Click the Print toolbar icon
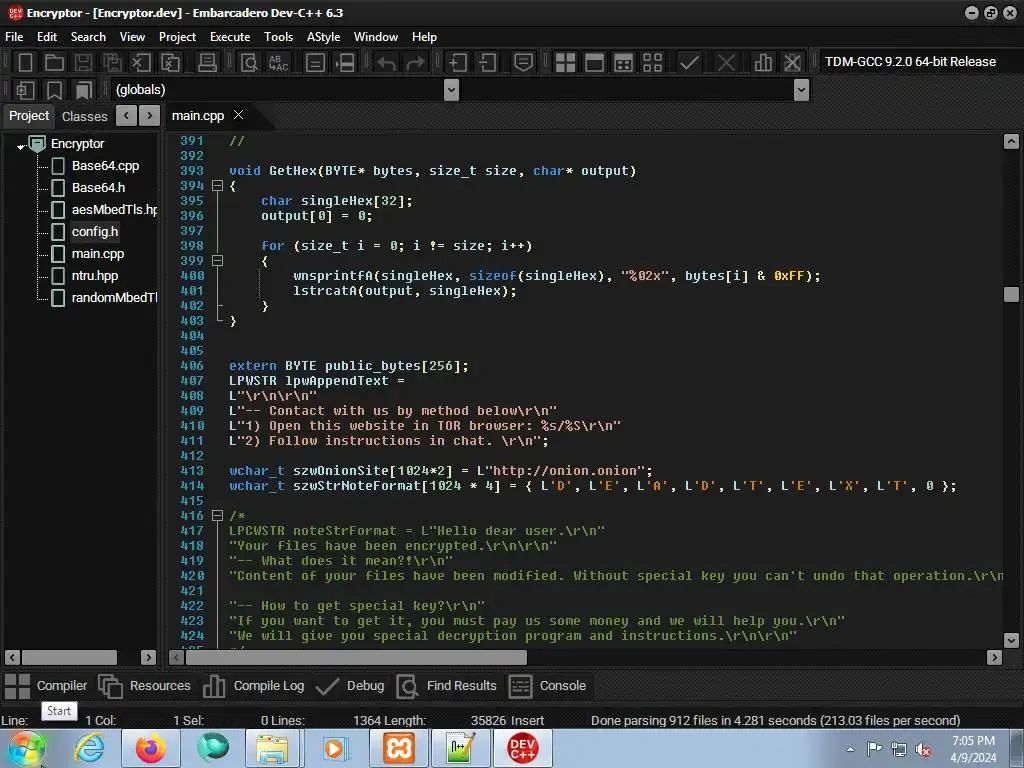The image size is (1024, 768). pos(207,63)
